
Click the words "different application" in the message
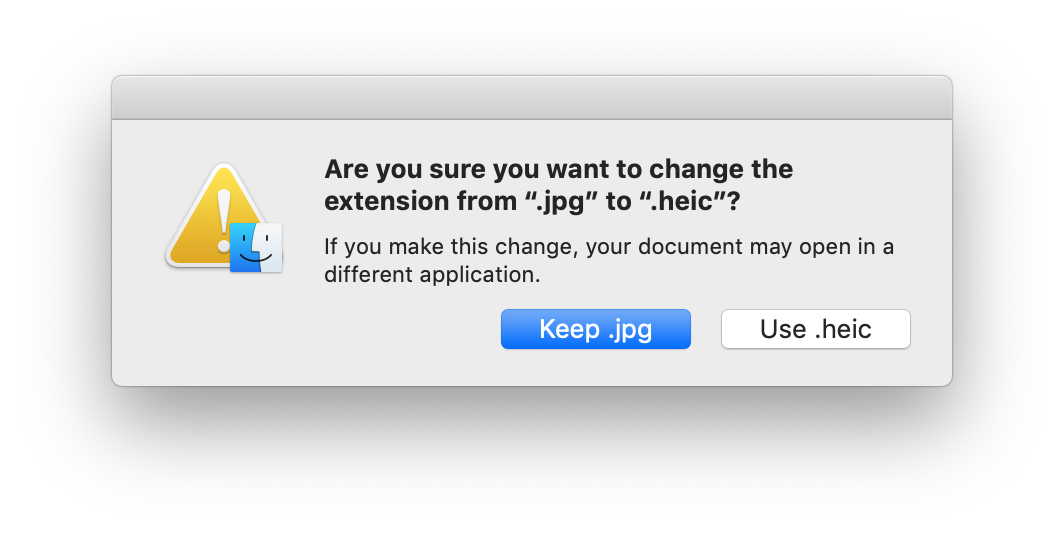[432, 275]
